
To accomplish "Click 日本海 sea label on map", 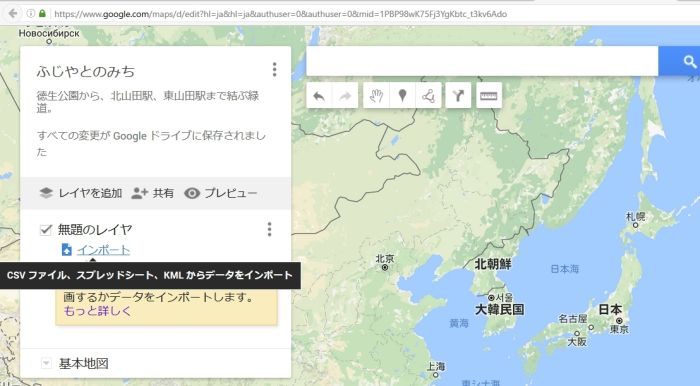I will point(565,269).
